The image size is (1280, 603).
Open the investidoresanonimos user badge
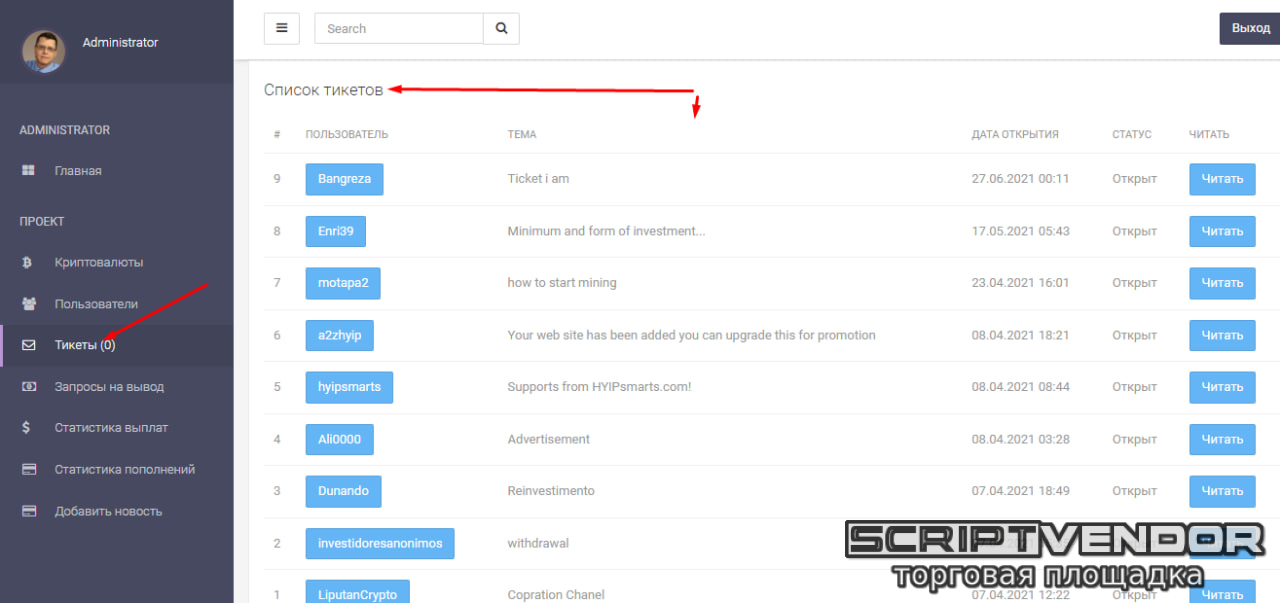pyautogui.click(x=379, y=543)
